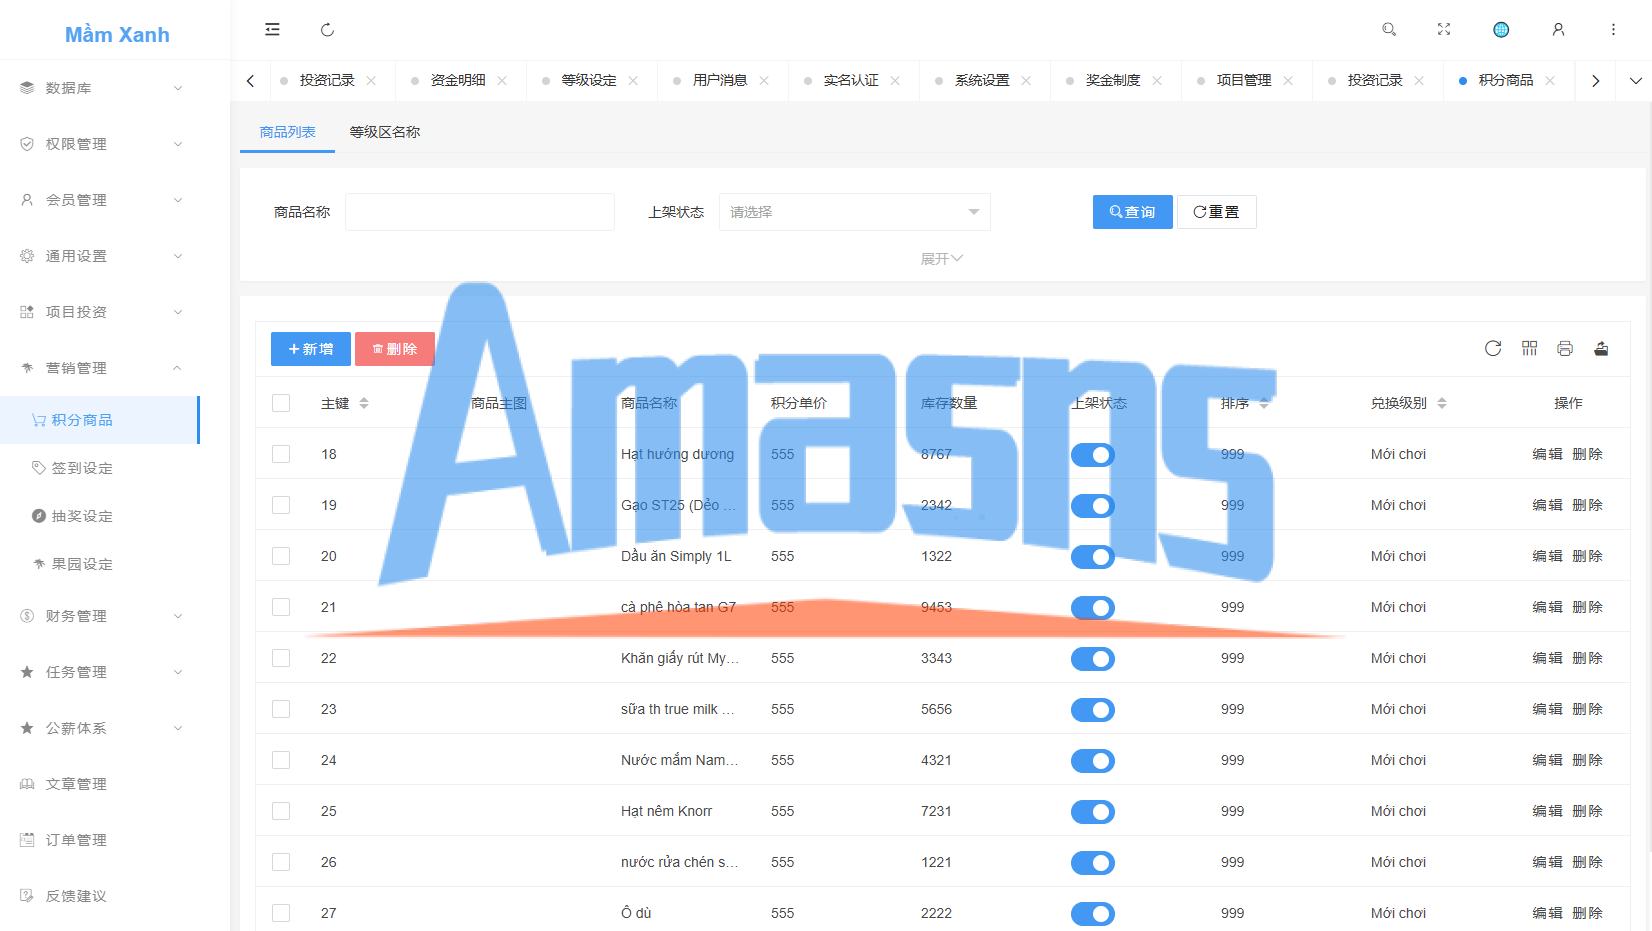Click the page refresh icon in top bar
The height and width of the screenshot is (931, 1652).
pyautogui.click(x=327, y=30)
